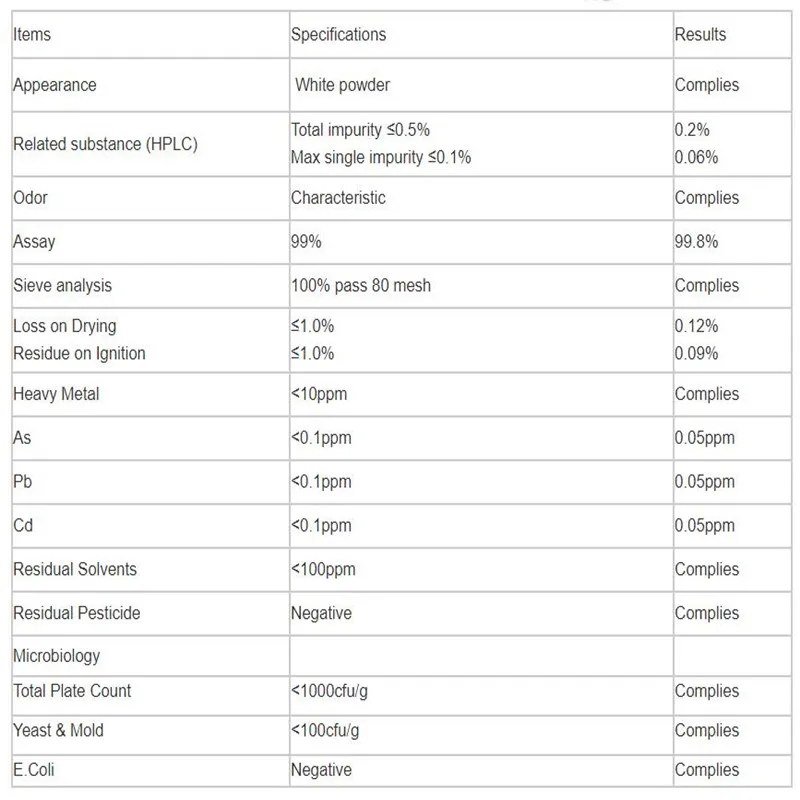Click the Residue on Ignition label

(79, 353)
